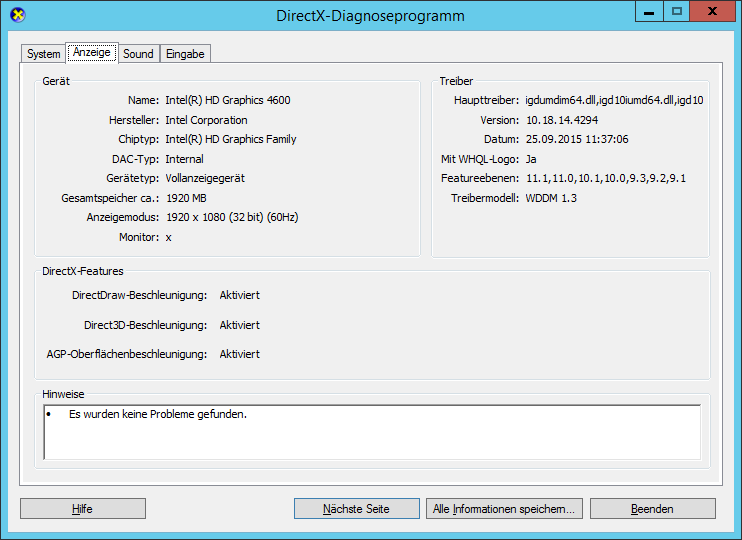Click the 'Anzeigemodus:' label
This screenshot has width=742, height=540.
(123, 217)
